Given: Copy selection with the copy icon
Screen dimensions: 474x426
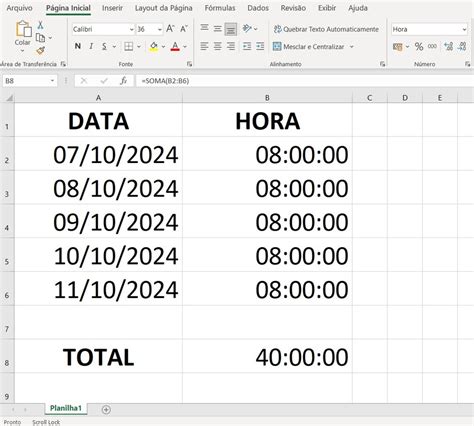Looking at the screenshot, I should click(40, 38).
